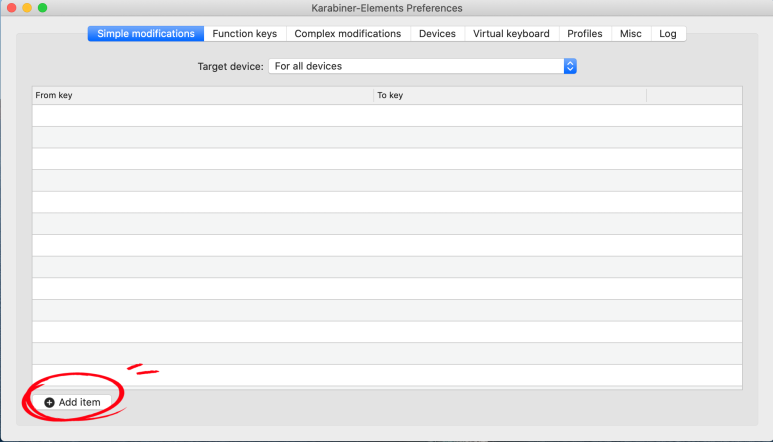Open the Profiles tab
The image size is (773, 442).
point(585,34)
